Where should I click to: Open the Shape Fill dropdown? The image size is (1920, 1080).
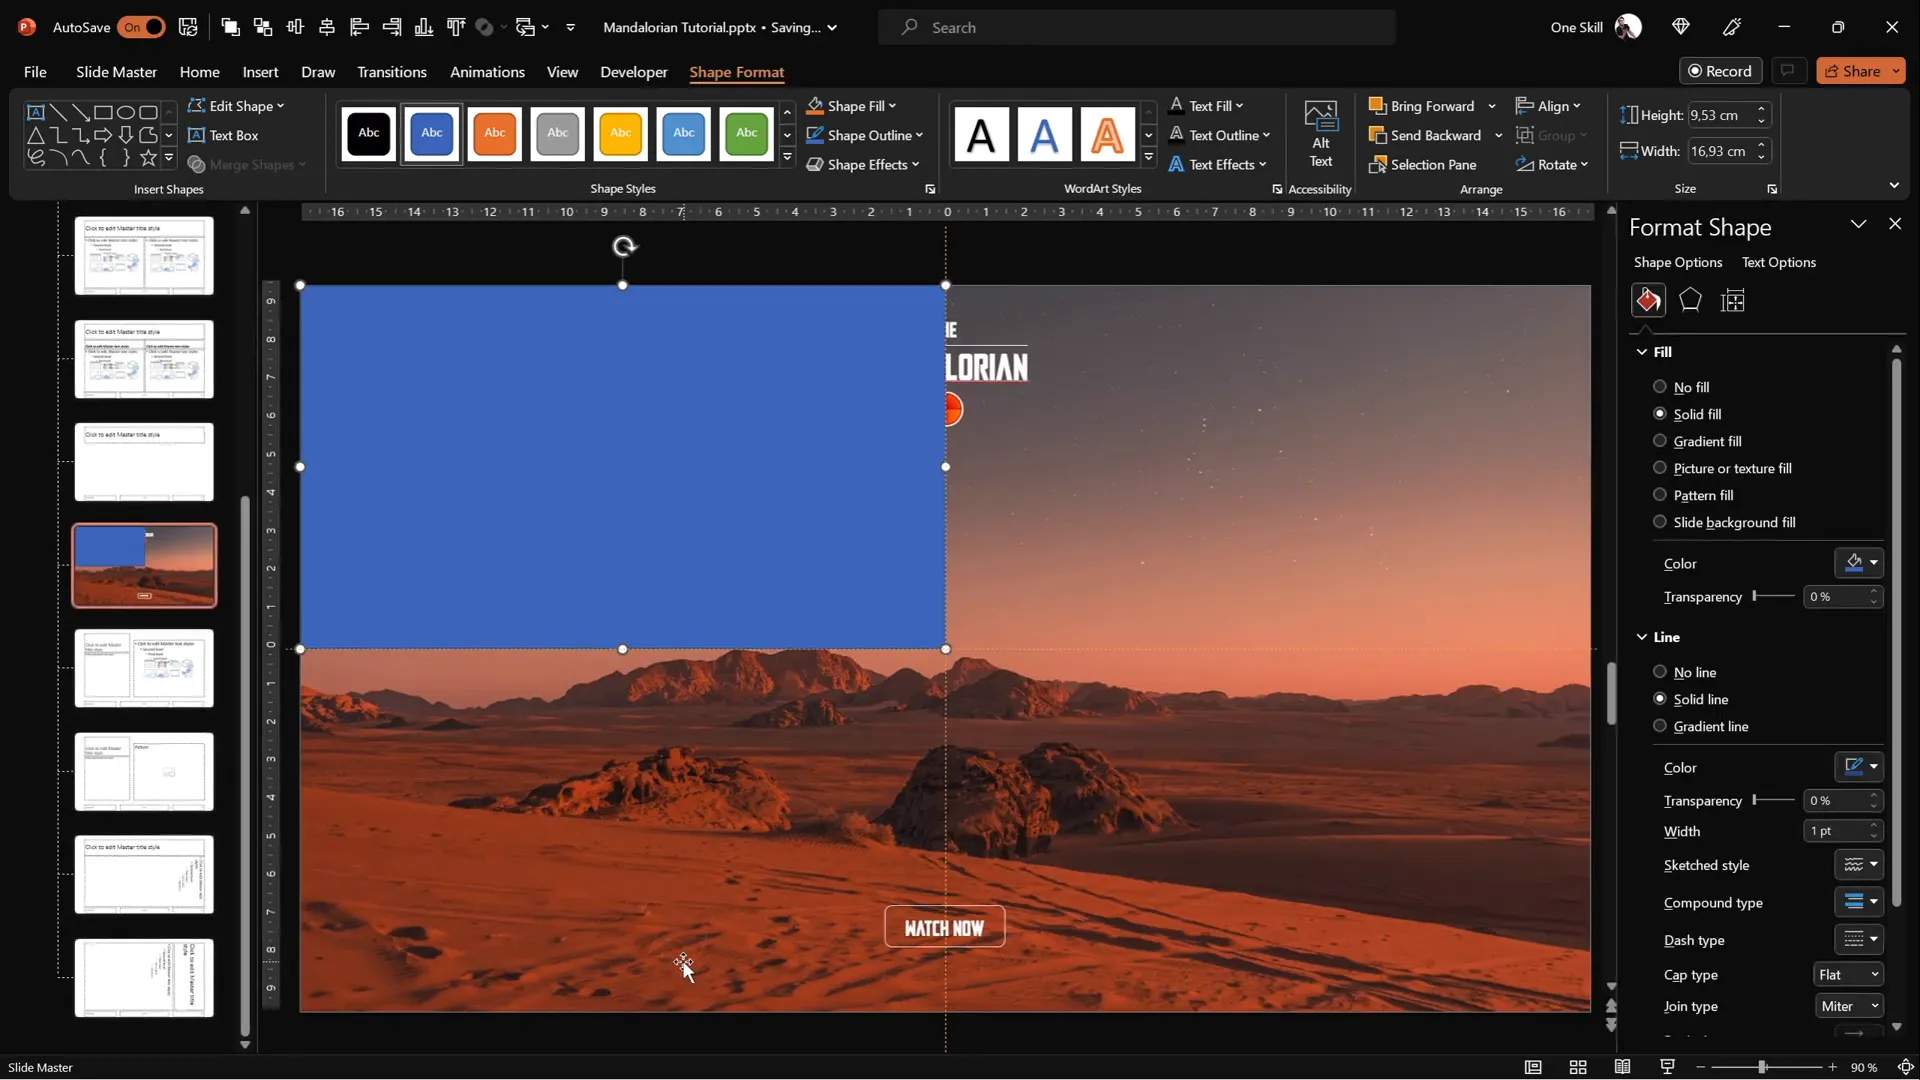coord(852,106)
